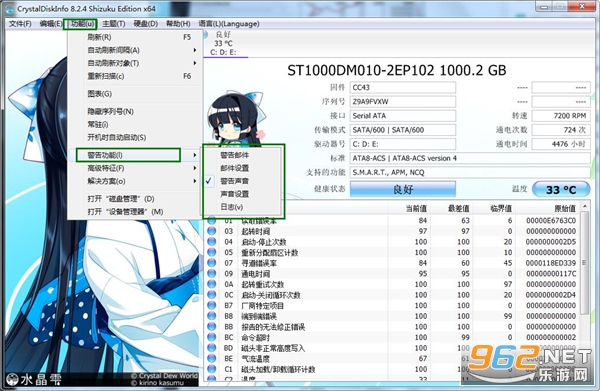The width and height of the screenshot is (600, 391).
Task: Expand 自动刷新间隔(A) submenu arrow
Action: [x=195, y=50]
